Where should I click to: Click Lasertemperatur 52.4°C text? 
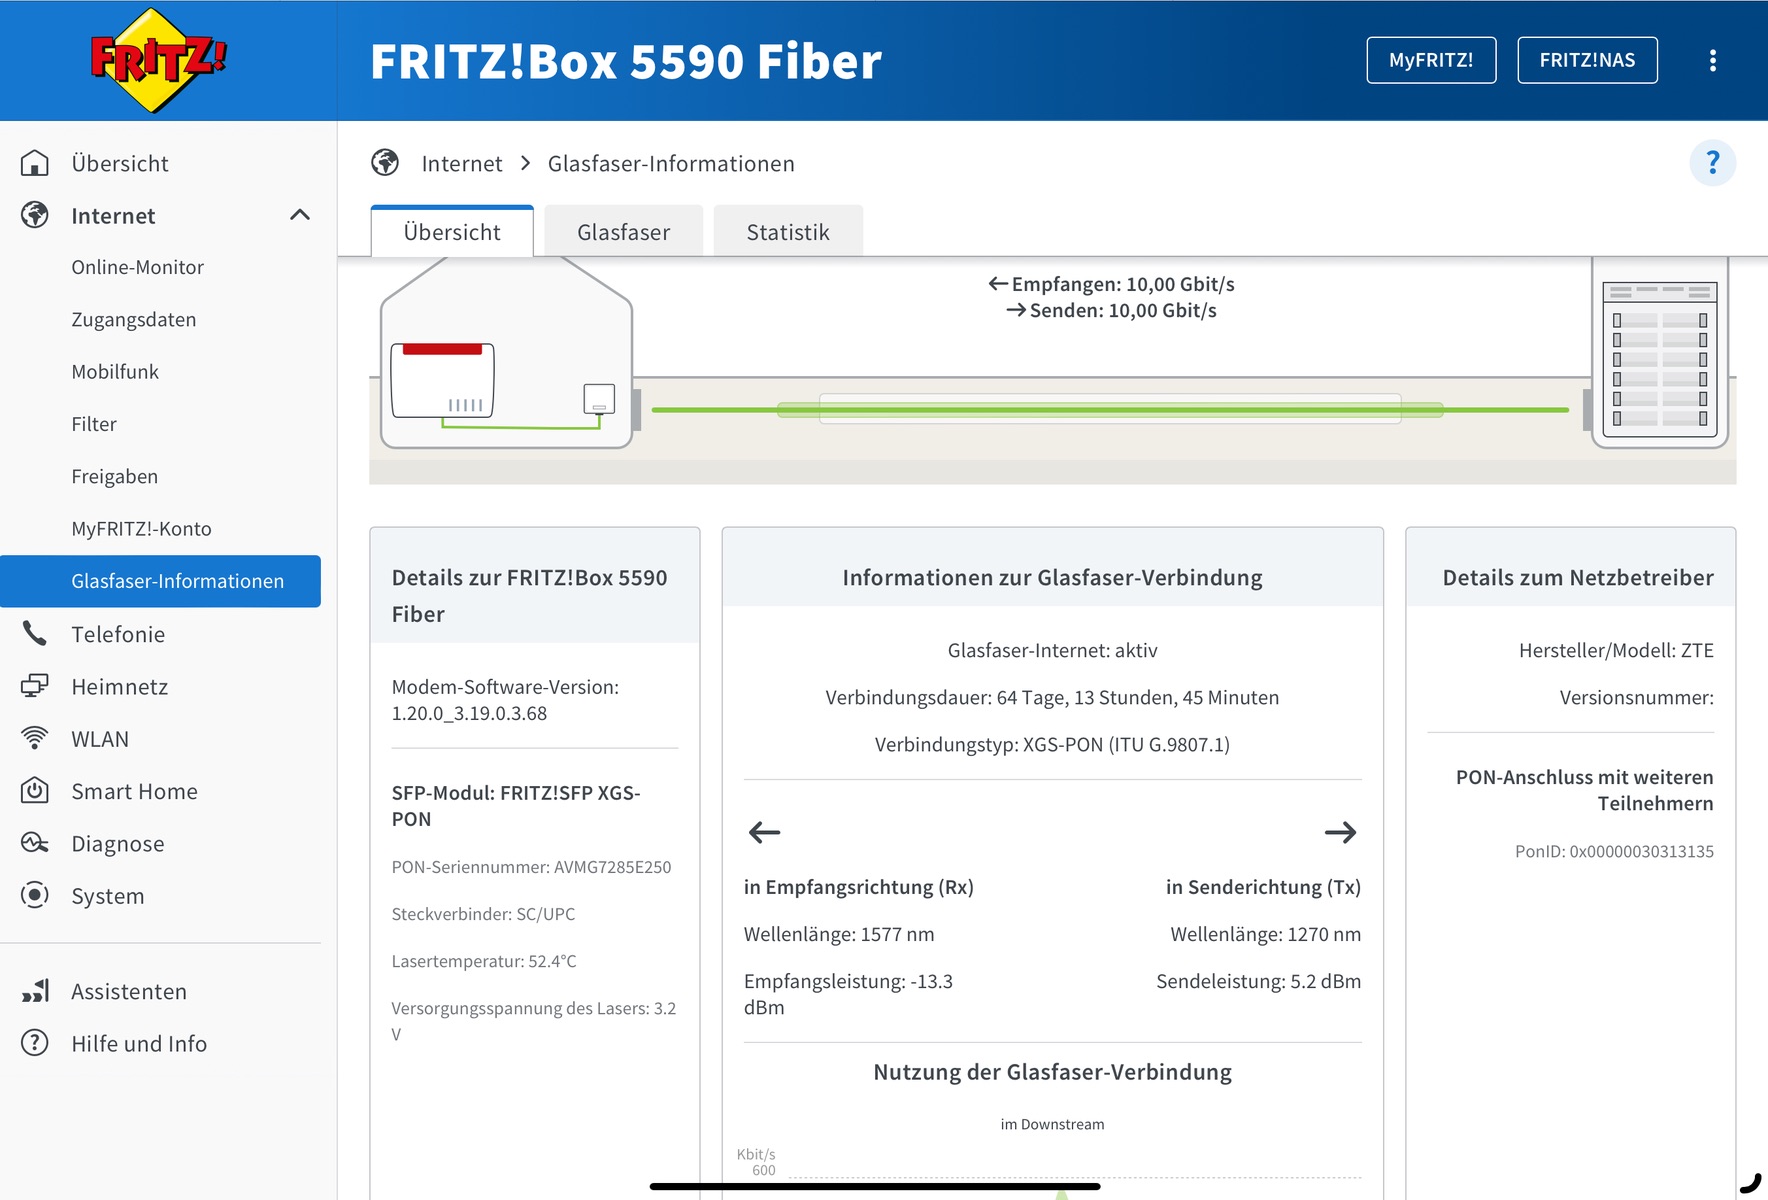tap(484, 961)
